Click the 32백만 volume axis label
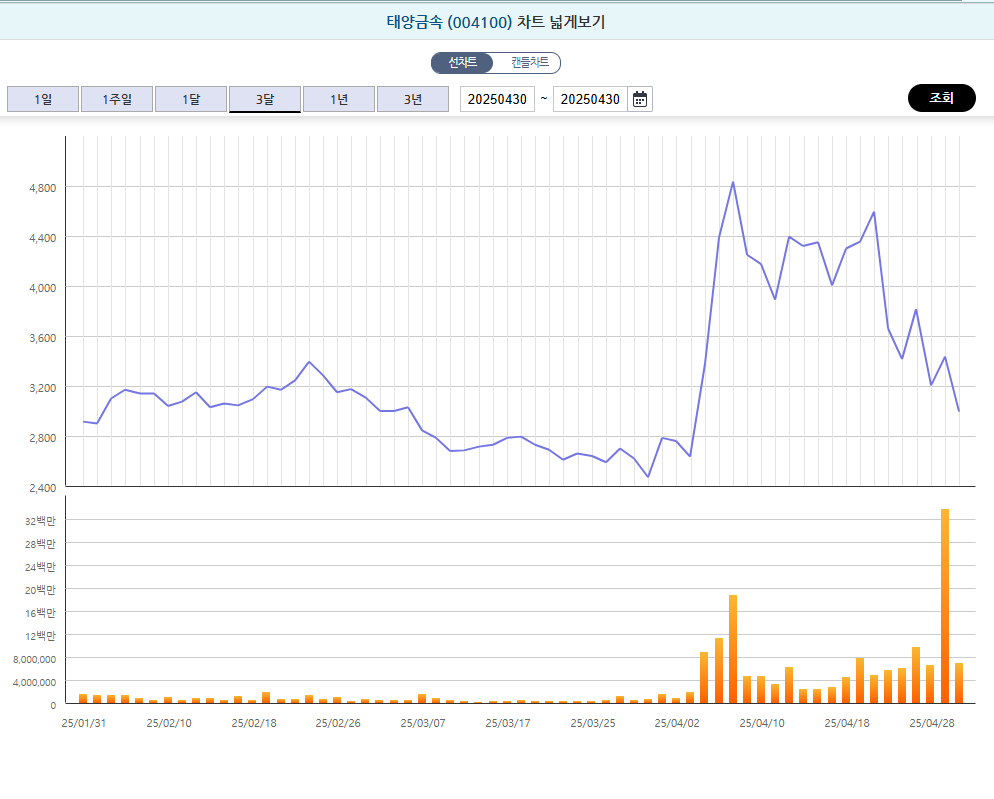Screen dimensions: 994x799 40,521
